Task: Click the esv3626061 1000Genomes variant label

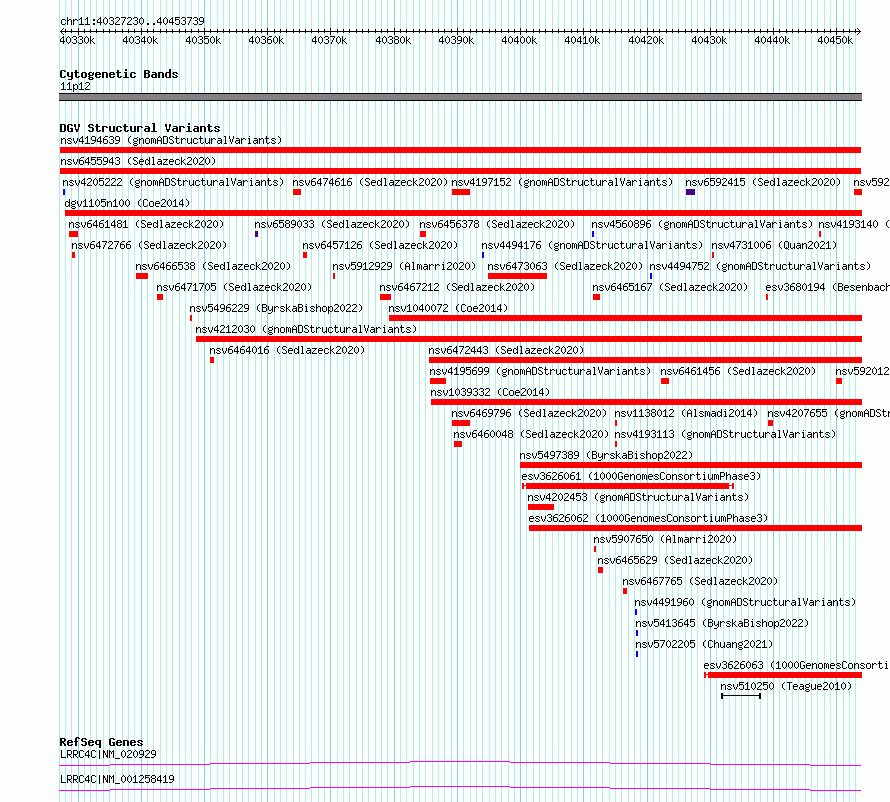Action: (x=641, y=476)
